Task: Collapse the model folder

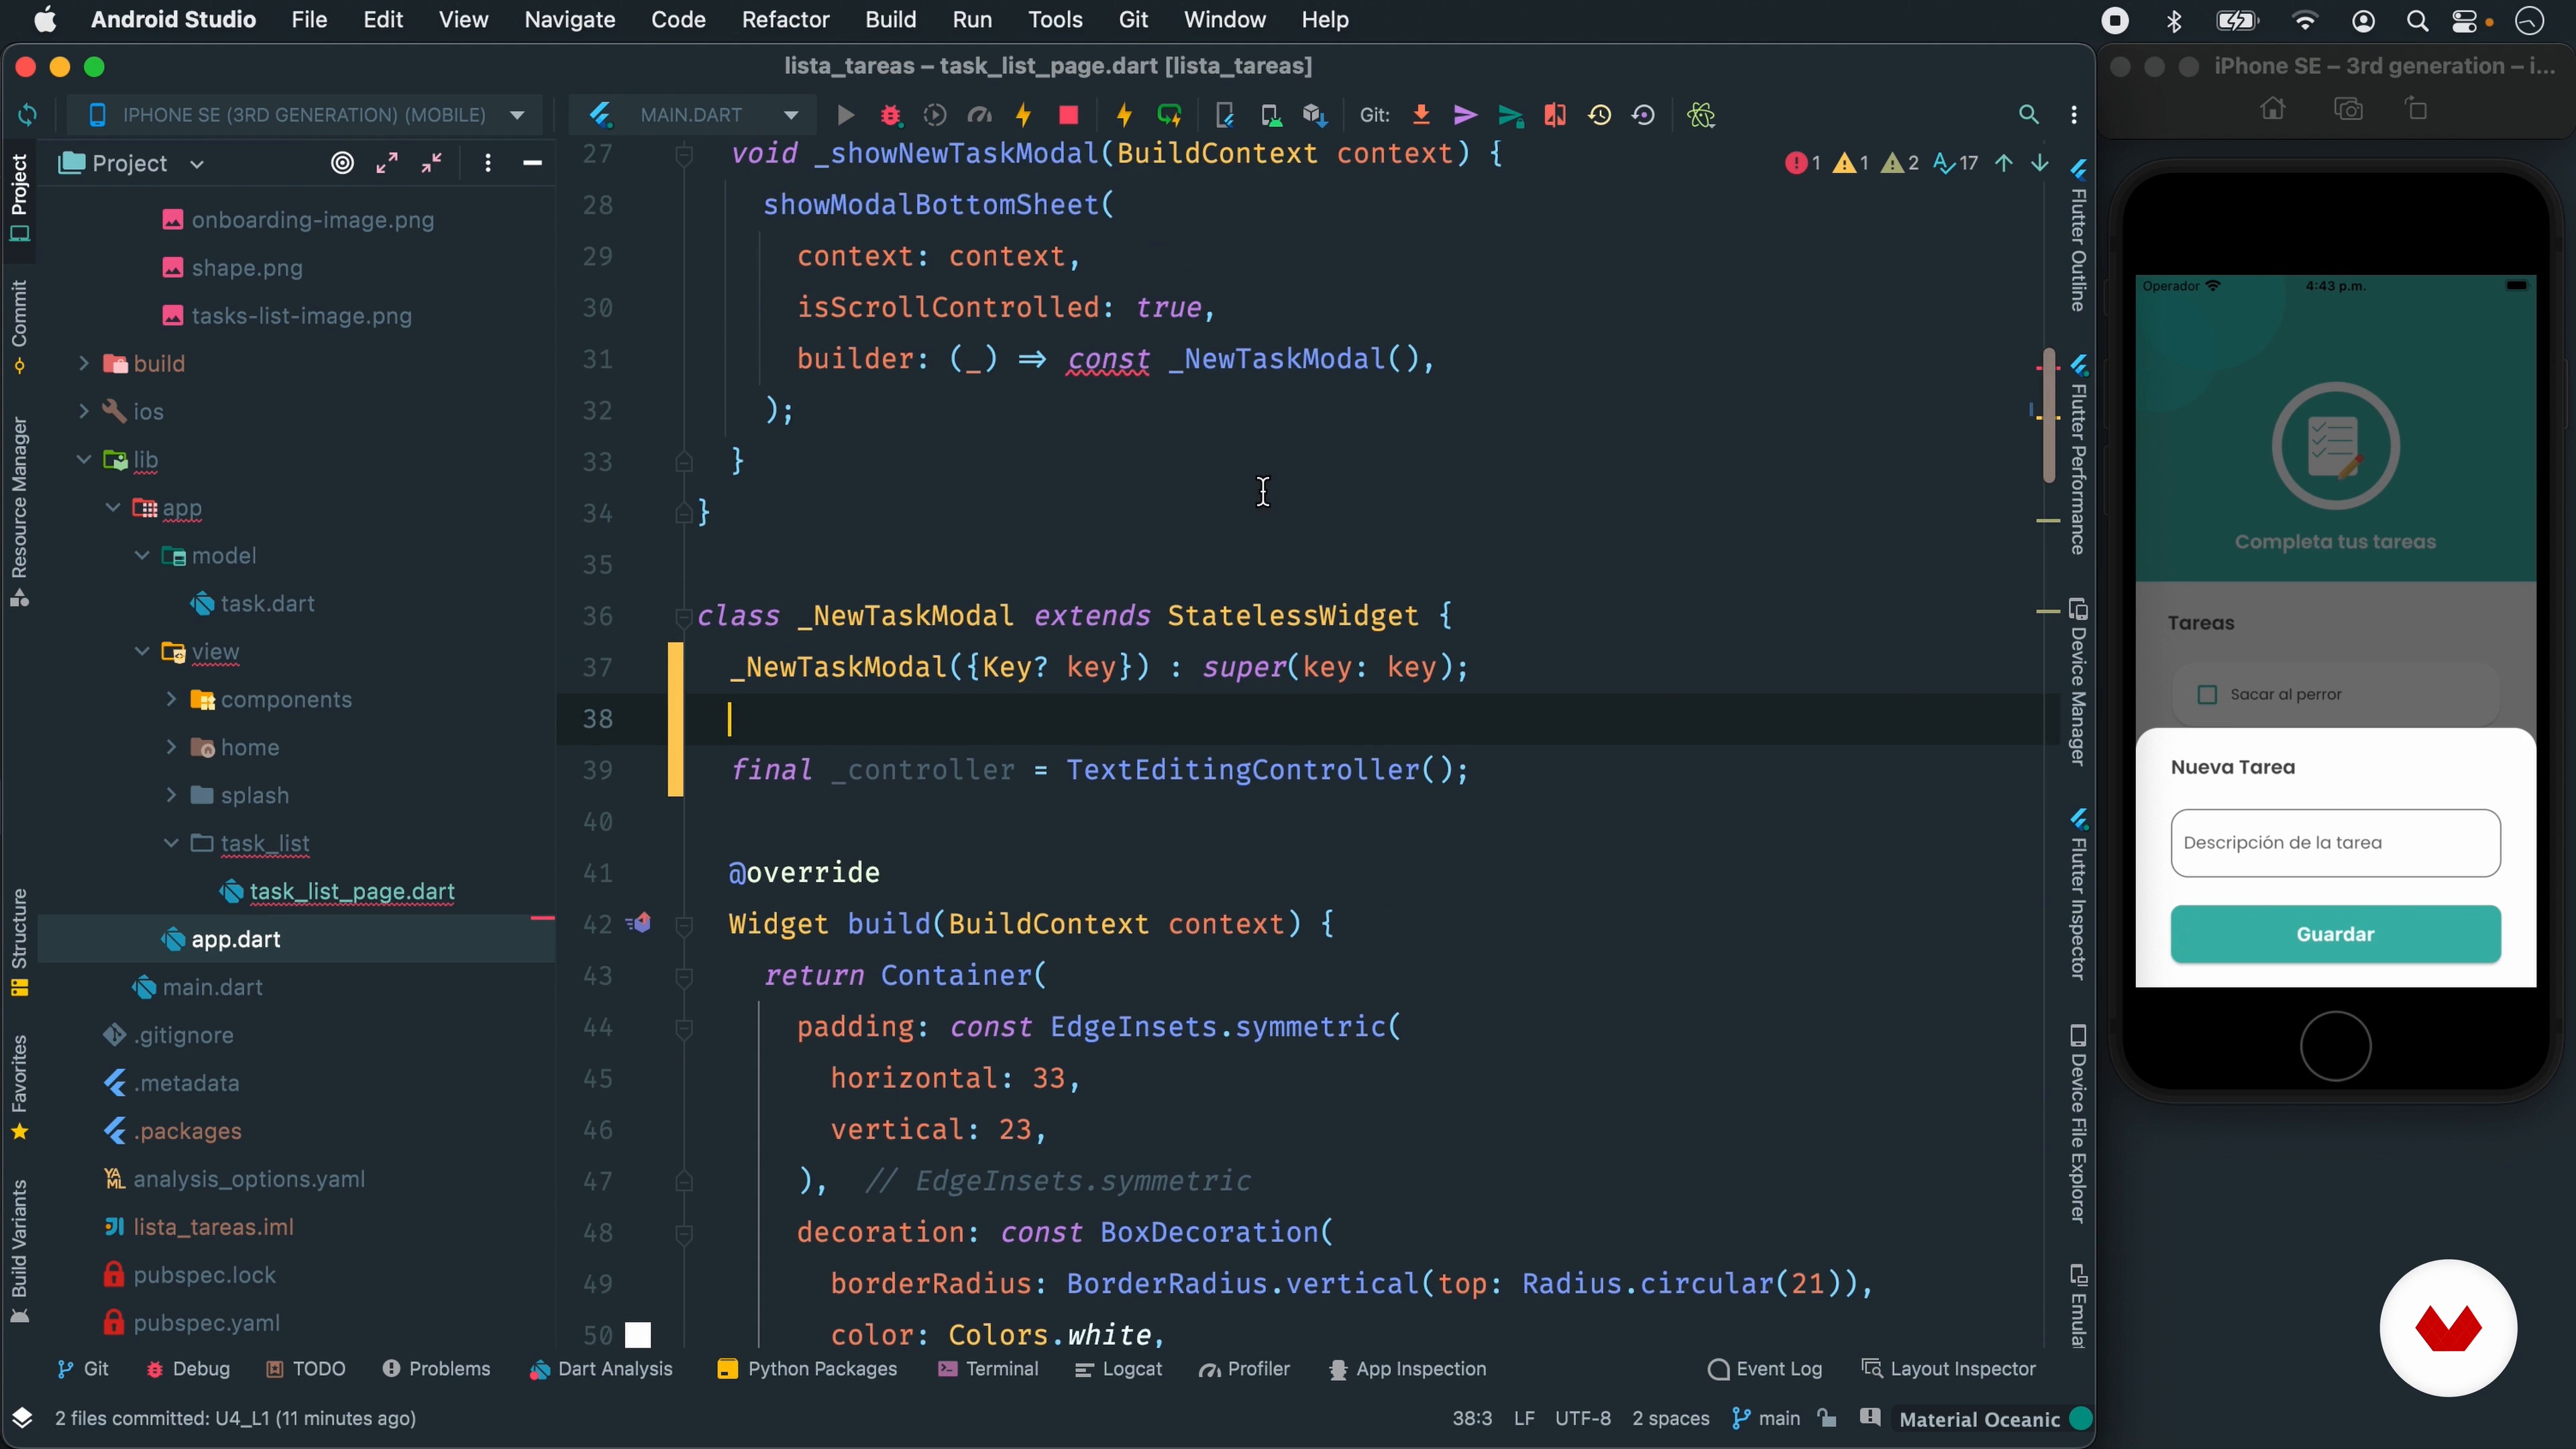Action: [142, 555]
